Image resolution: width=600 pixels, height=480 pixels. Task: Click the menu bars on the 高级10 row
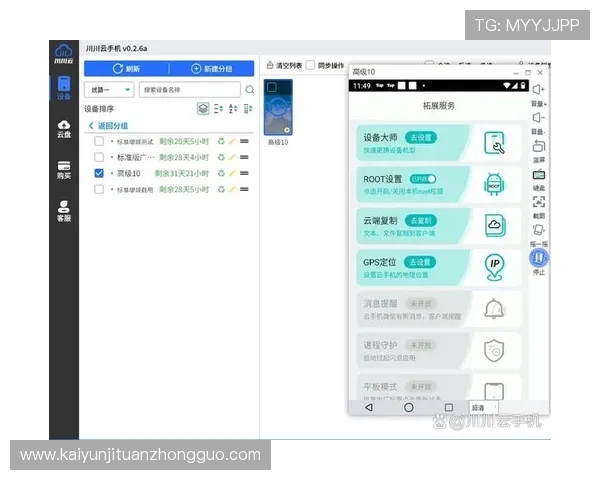coord(244,173)
